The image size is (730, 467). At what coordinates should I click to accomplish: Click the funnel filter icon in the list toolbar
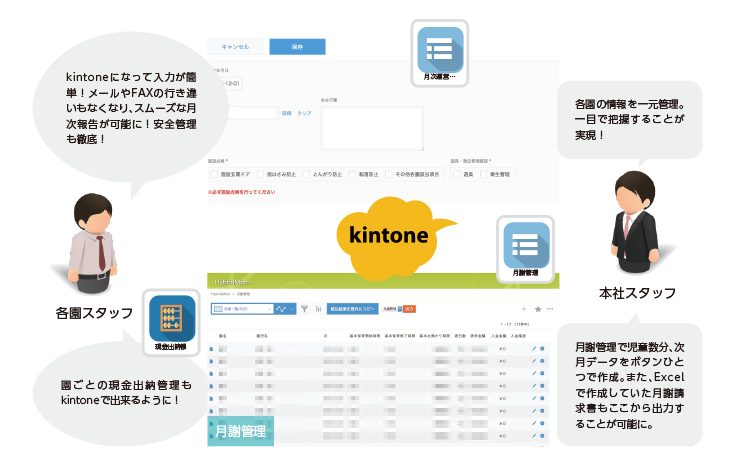pyautogui.click(x=304, y=309)
